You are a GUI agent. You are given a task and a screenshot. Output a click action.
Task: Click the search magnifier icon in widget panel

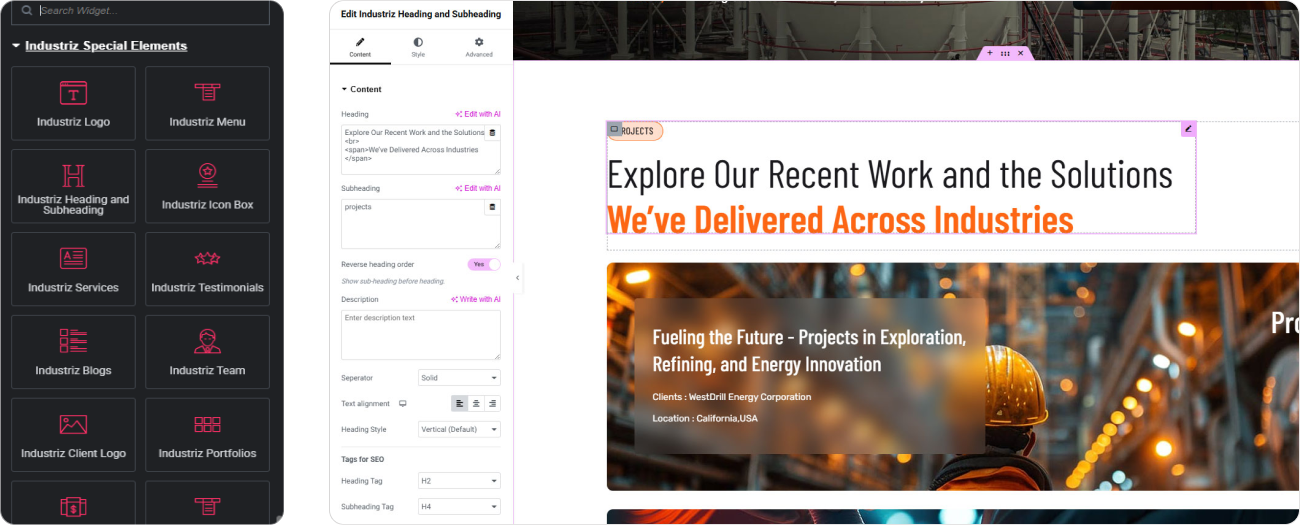27,11
